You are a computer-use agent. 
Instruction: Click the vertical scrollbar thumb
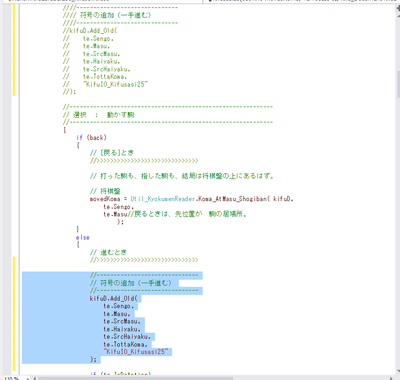coord(398,83)
